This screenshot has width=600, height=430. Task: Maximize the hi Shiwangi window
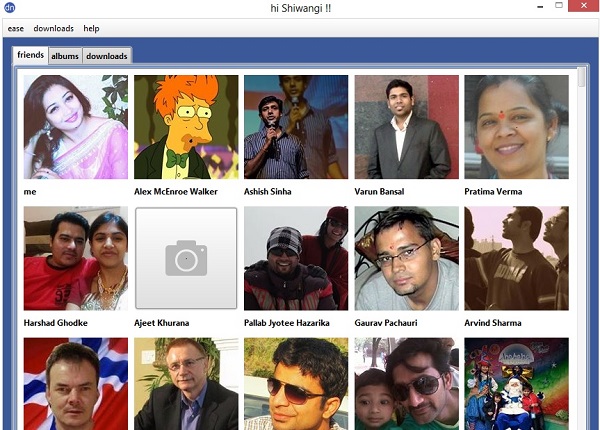pyautogui.click(x=559, y=6)
